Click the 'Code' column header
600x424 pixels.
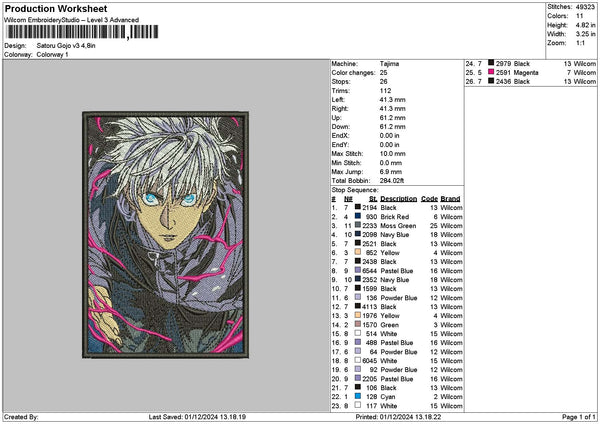point(429,199)
